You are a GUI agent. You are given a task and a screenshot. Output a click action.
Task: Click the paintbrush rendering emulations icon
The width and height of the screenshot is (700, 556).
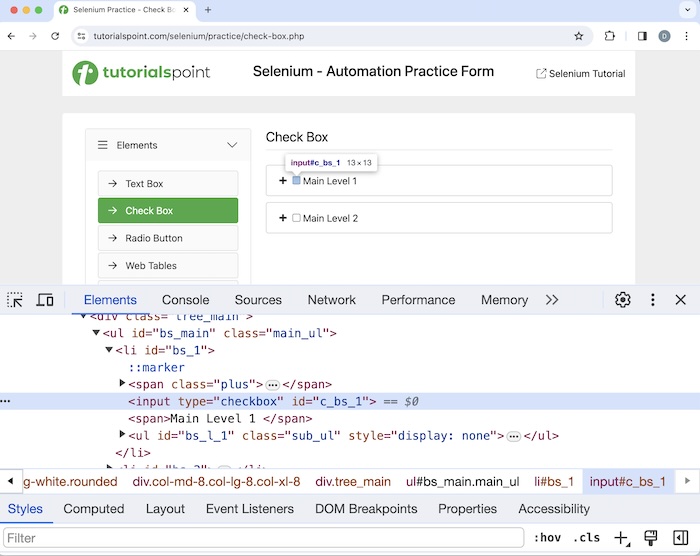[651, 538]
